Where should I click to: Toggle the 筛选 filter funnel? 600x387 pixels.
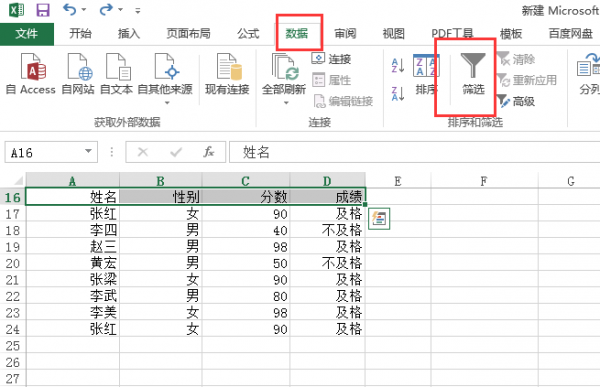pos(473,74)
